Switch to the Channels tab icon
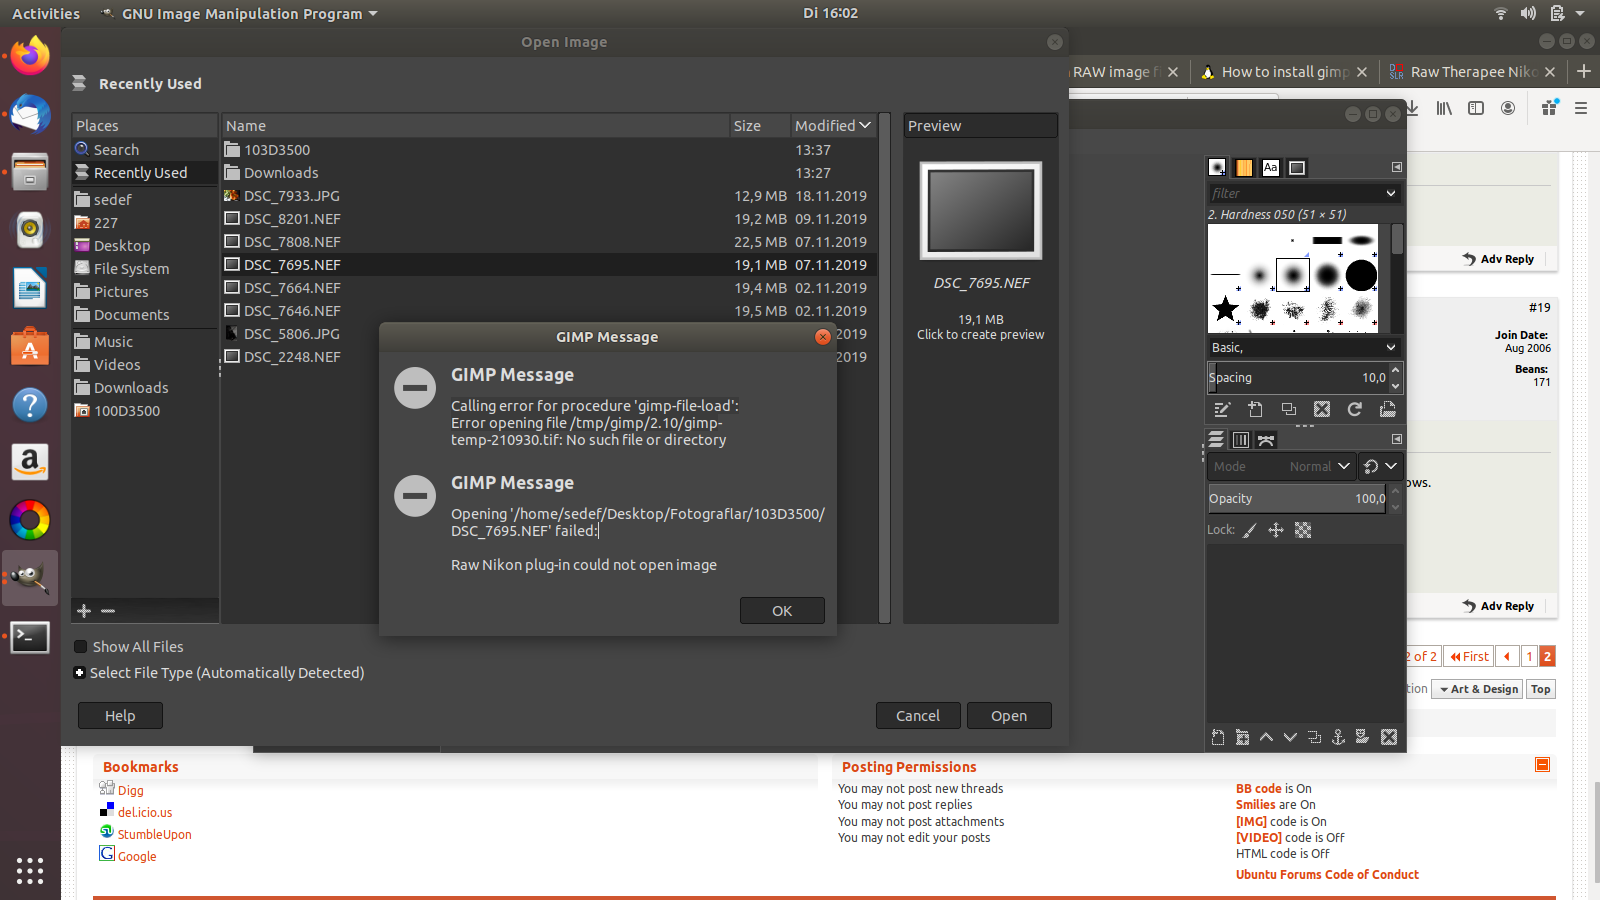Image resolution: width=1600 pixels, height=900 pixels. pyautogui.click(x=1241, y=440)
